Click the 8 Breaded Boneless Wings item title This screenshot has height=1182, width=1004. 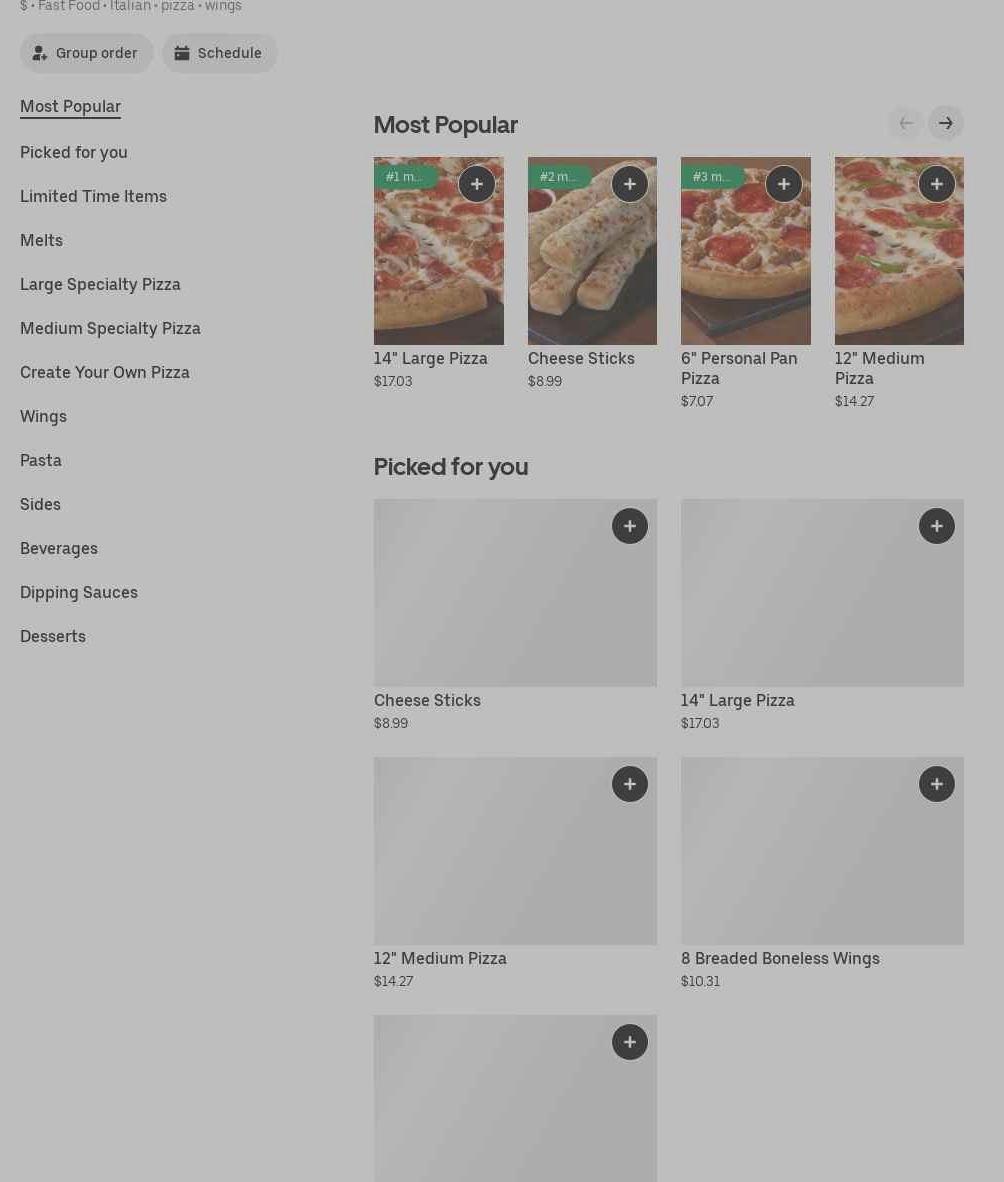(780, 958)
